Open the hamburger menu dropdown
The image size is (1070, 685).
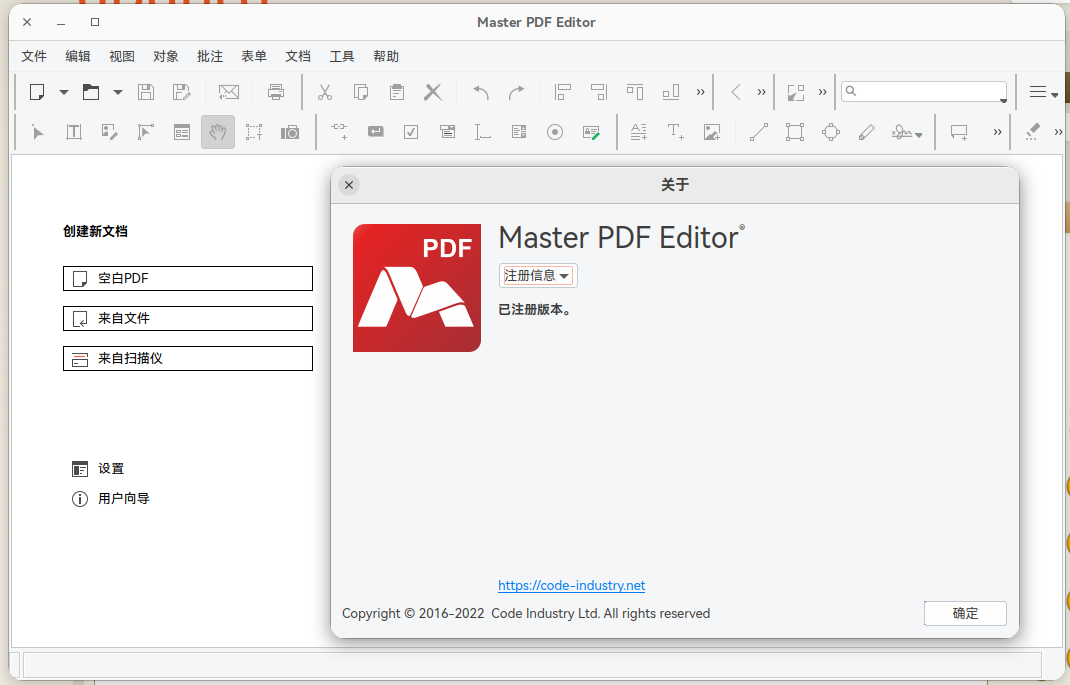pos(1043,92)
